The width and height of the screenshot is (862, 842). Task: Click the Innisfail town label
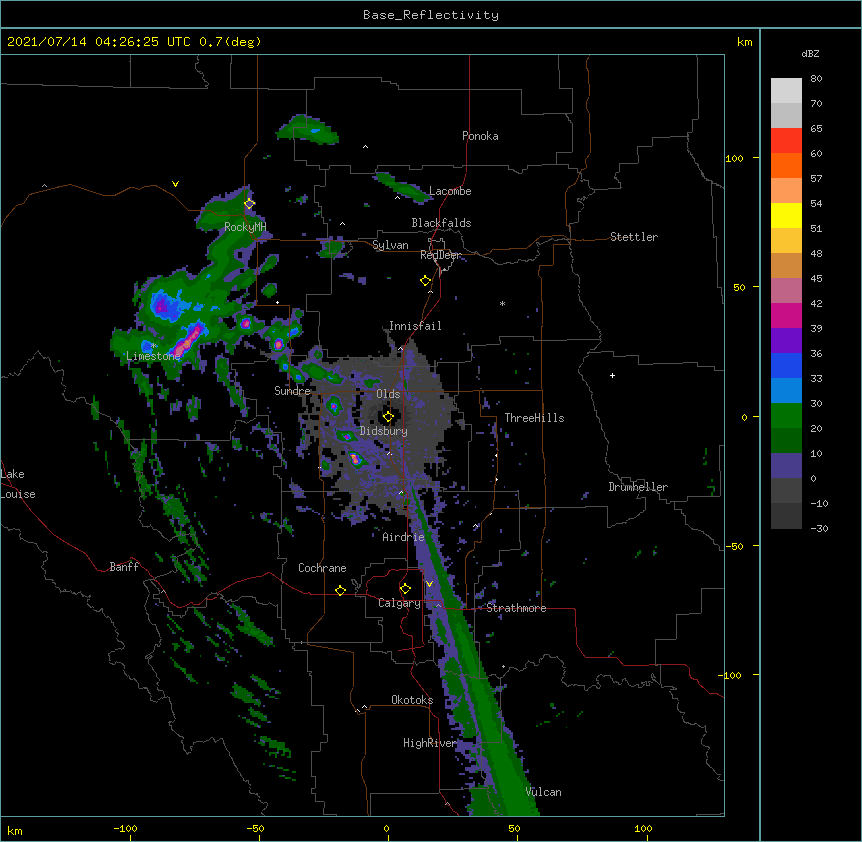[415, 326]
